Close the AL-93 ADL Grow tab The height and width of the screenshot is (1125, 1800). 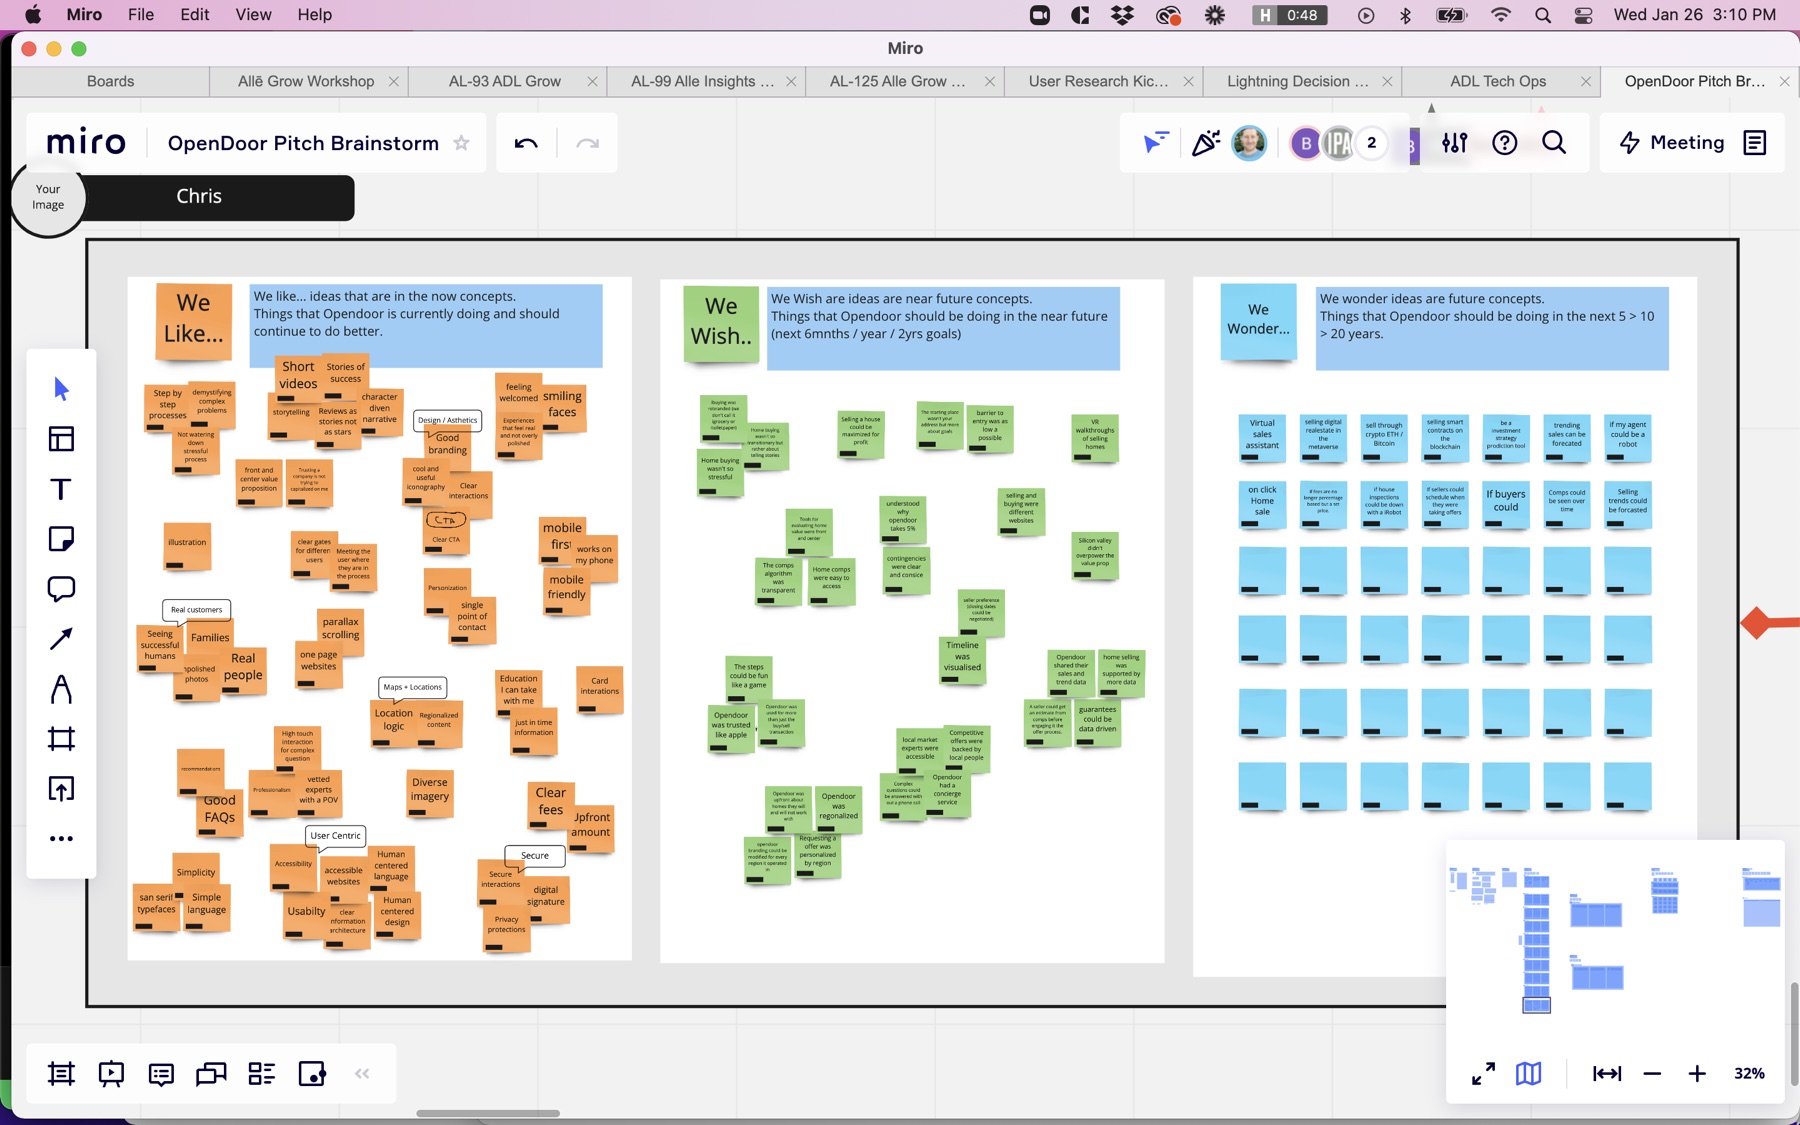592,81
